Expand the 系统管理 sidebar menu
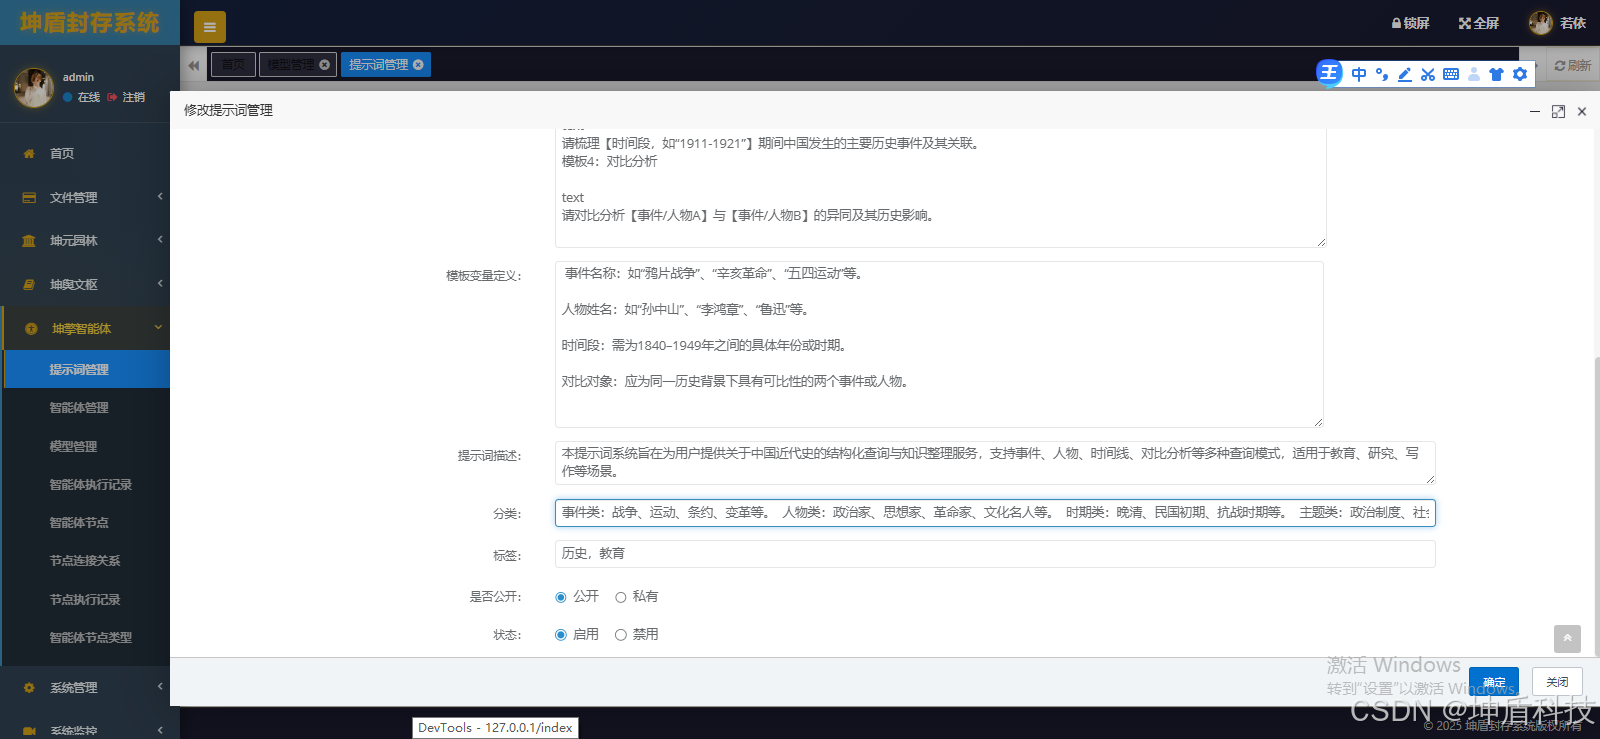 tap(85, 687)
